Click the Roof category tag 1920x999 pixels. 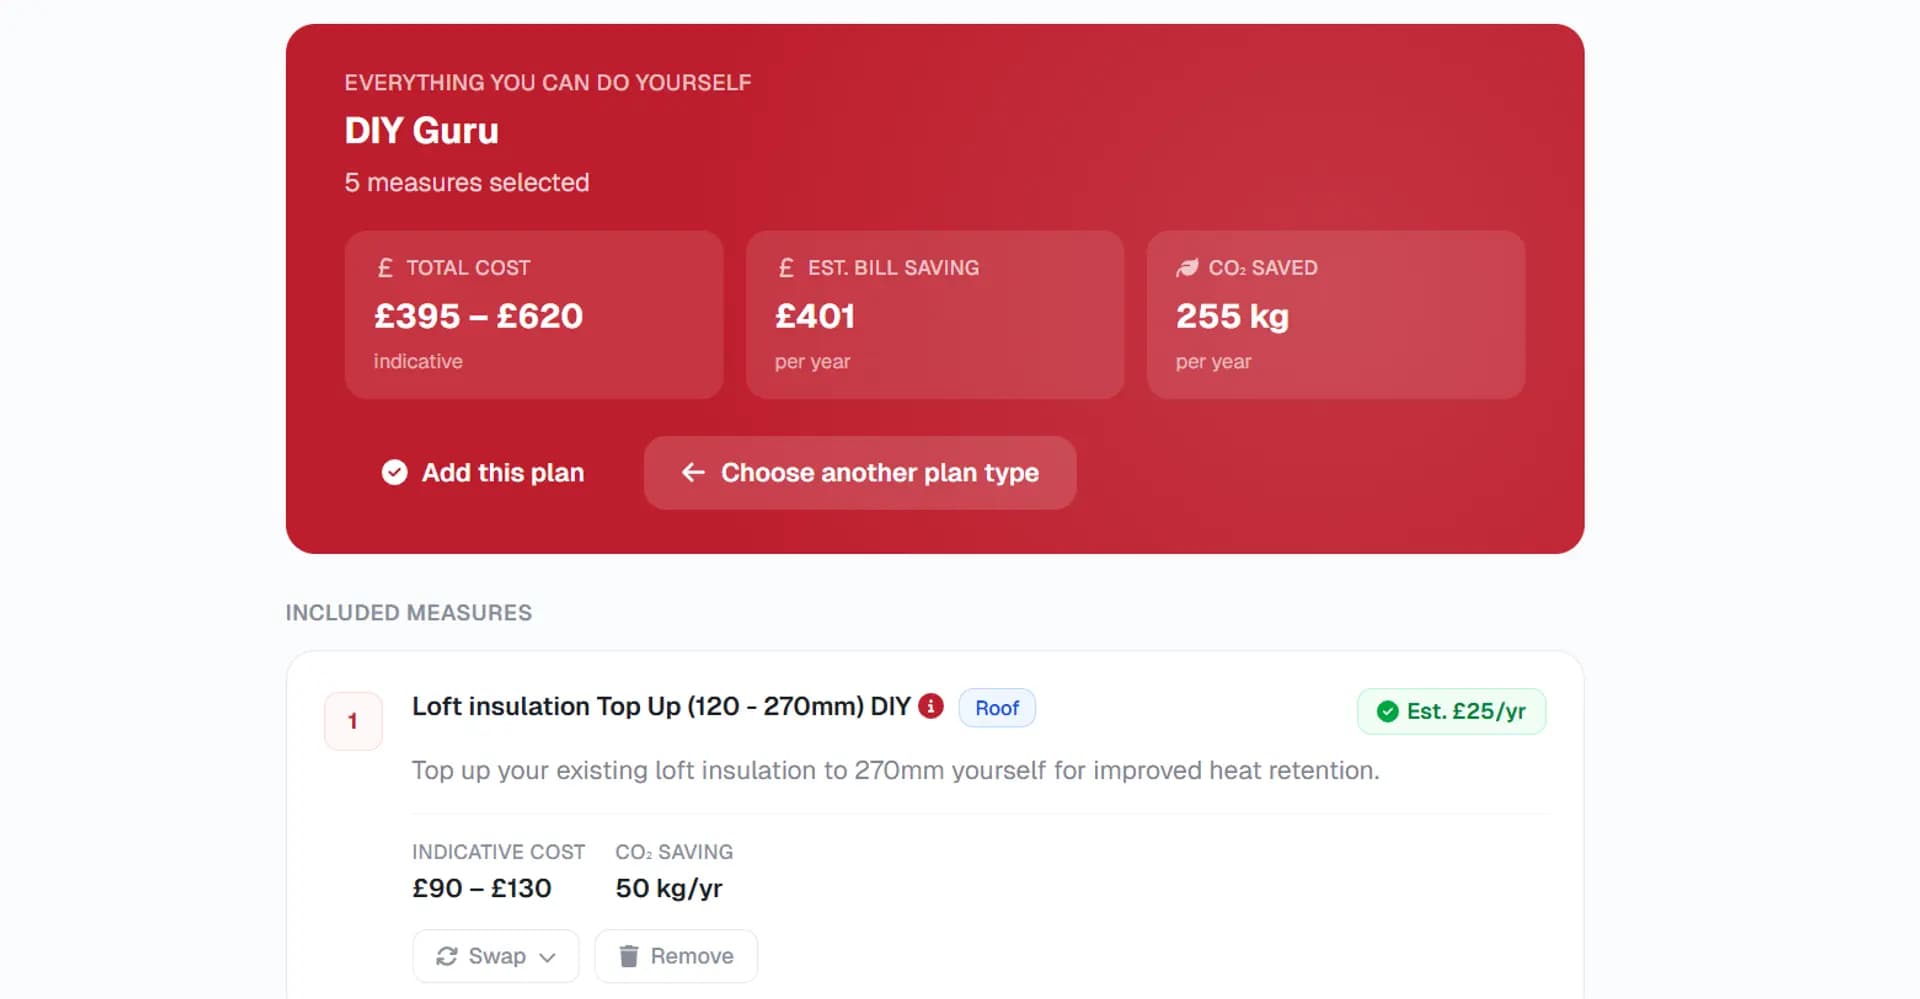pos(996,708)
